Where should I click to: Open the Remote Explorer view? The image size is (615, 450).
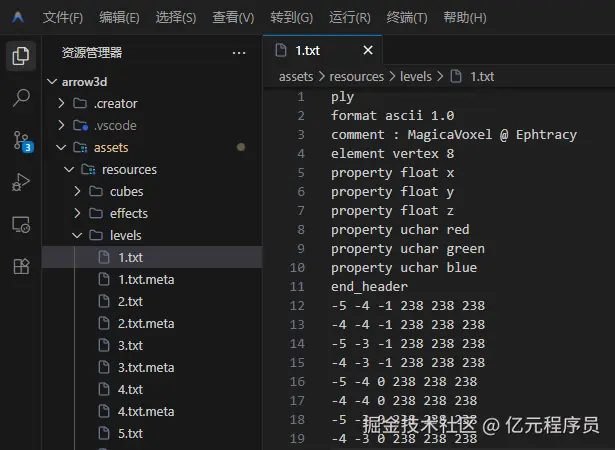[21, 225]
